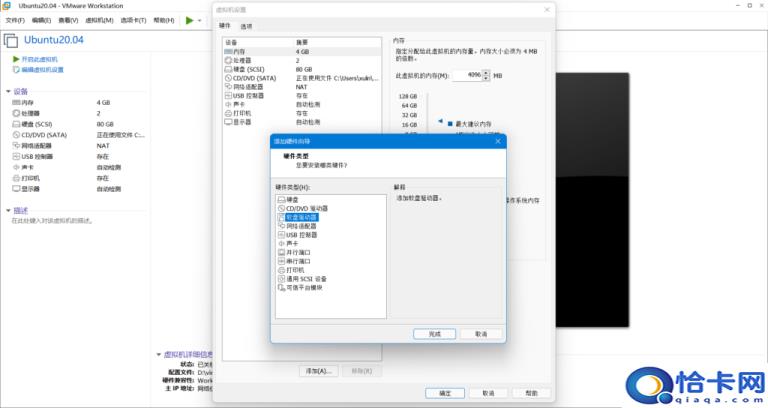Select 并行端口 in hardware type list
Screen dimensions: 768x408
pos(294,253)
